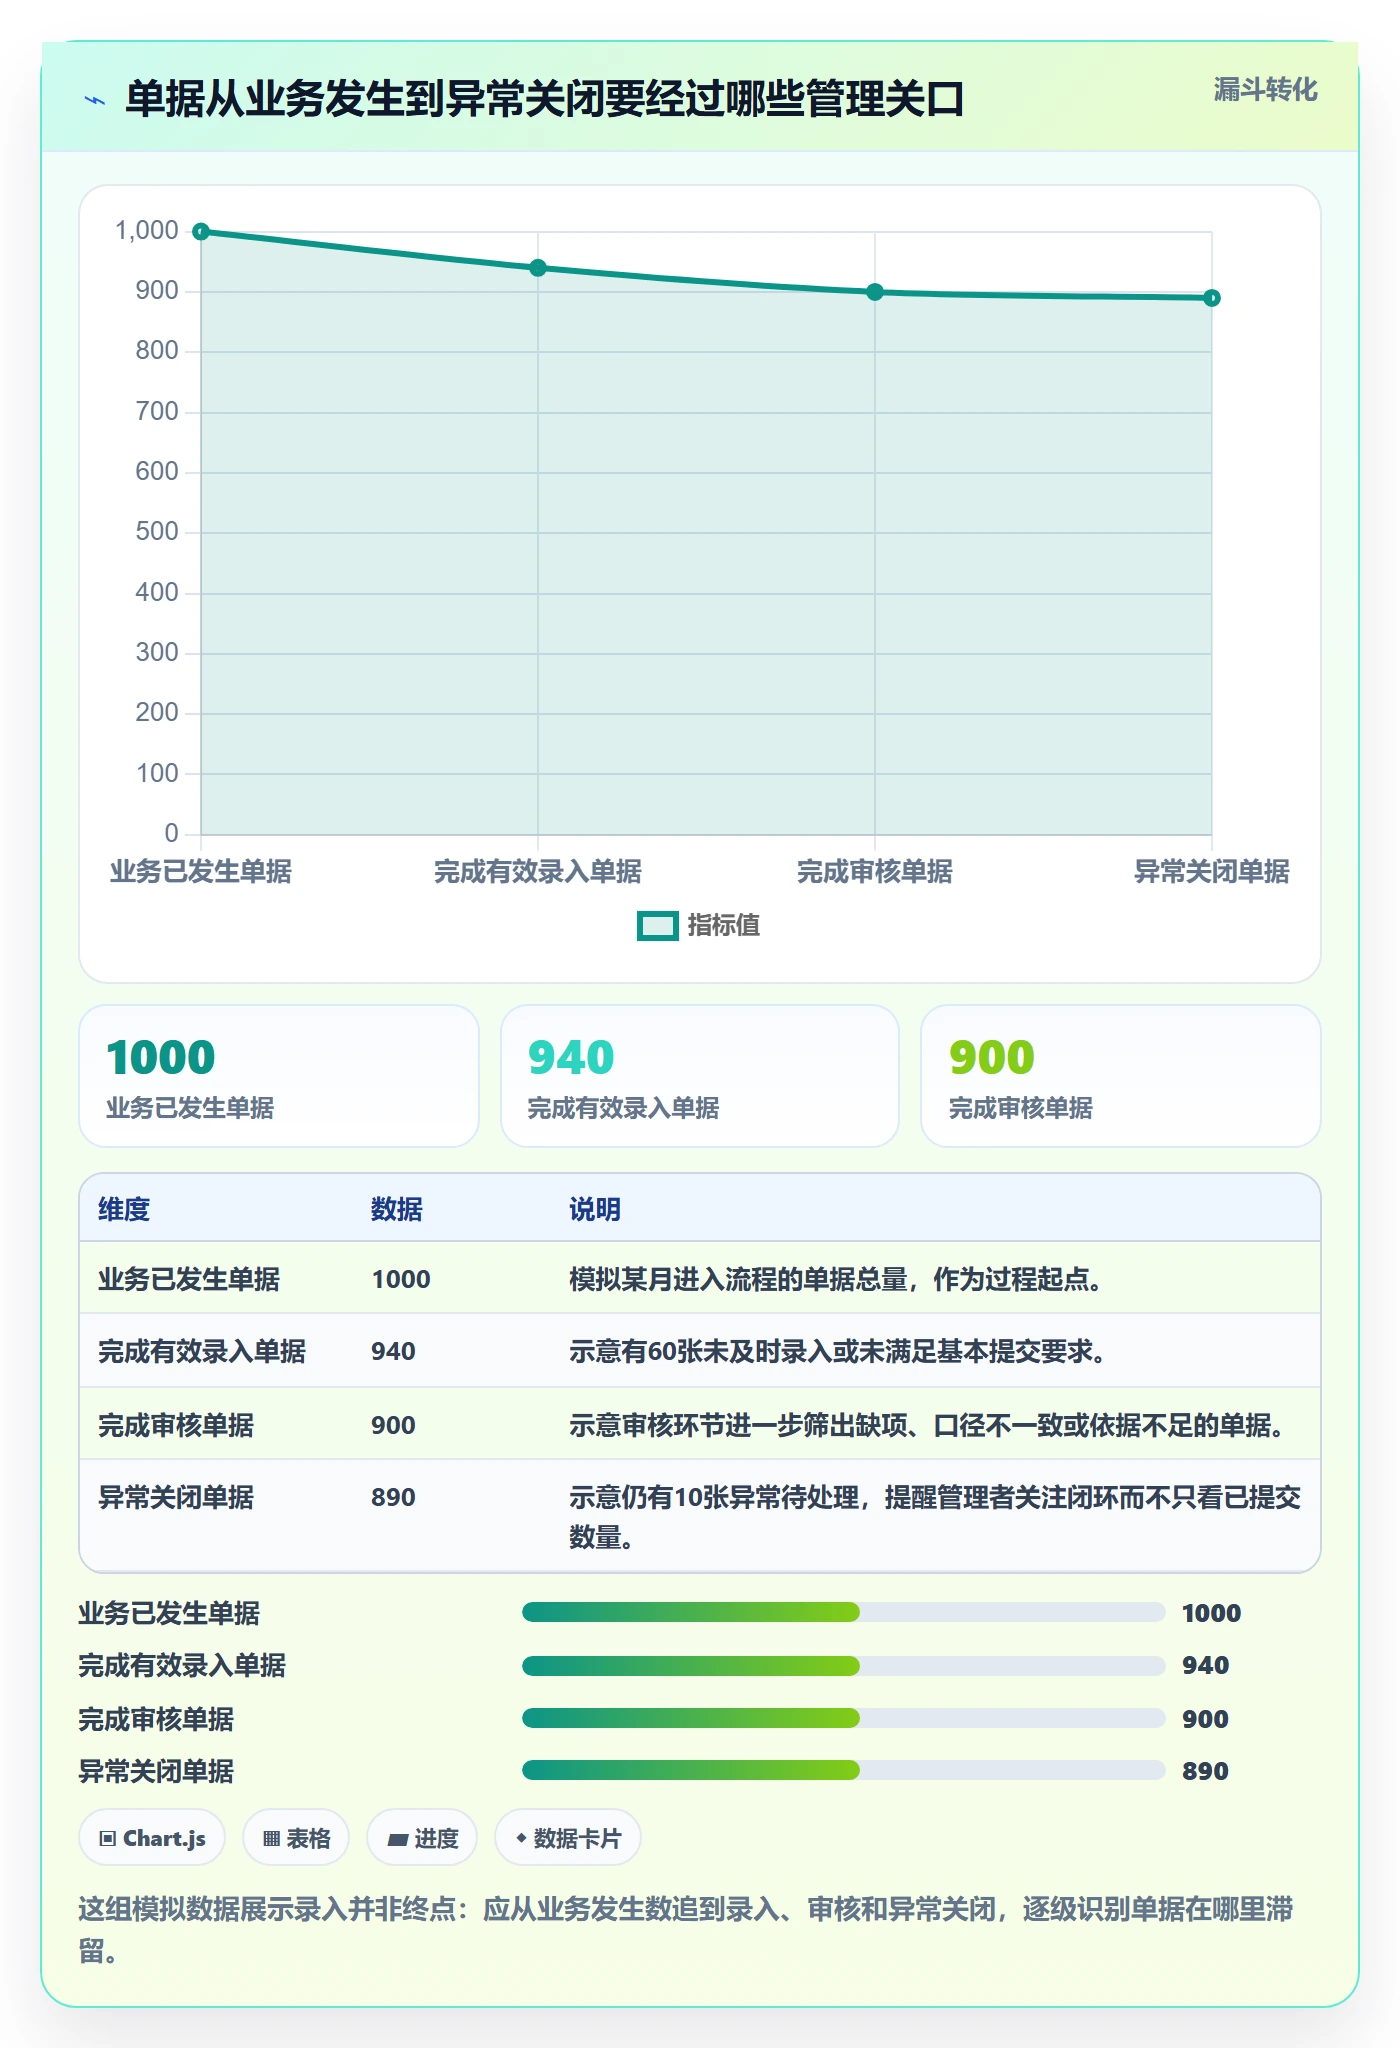Click the description about 60张未及时录入

[x=838, y=1351]
